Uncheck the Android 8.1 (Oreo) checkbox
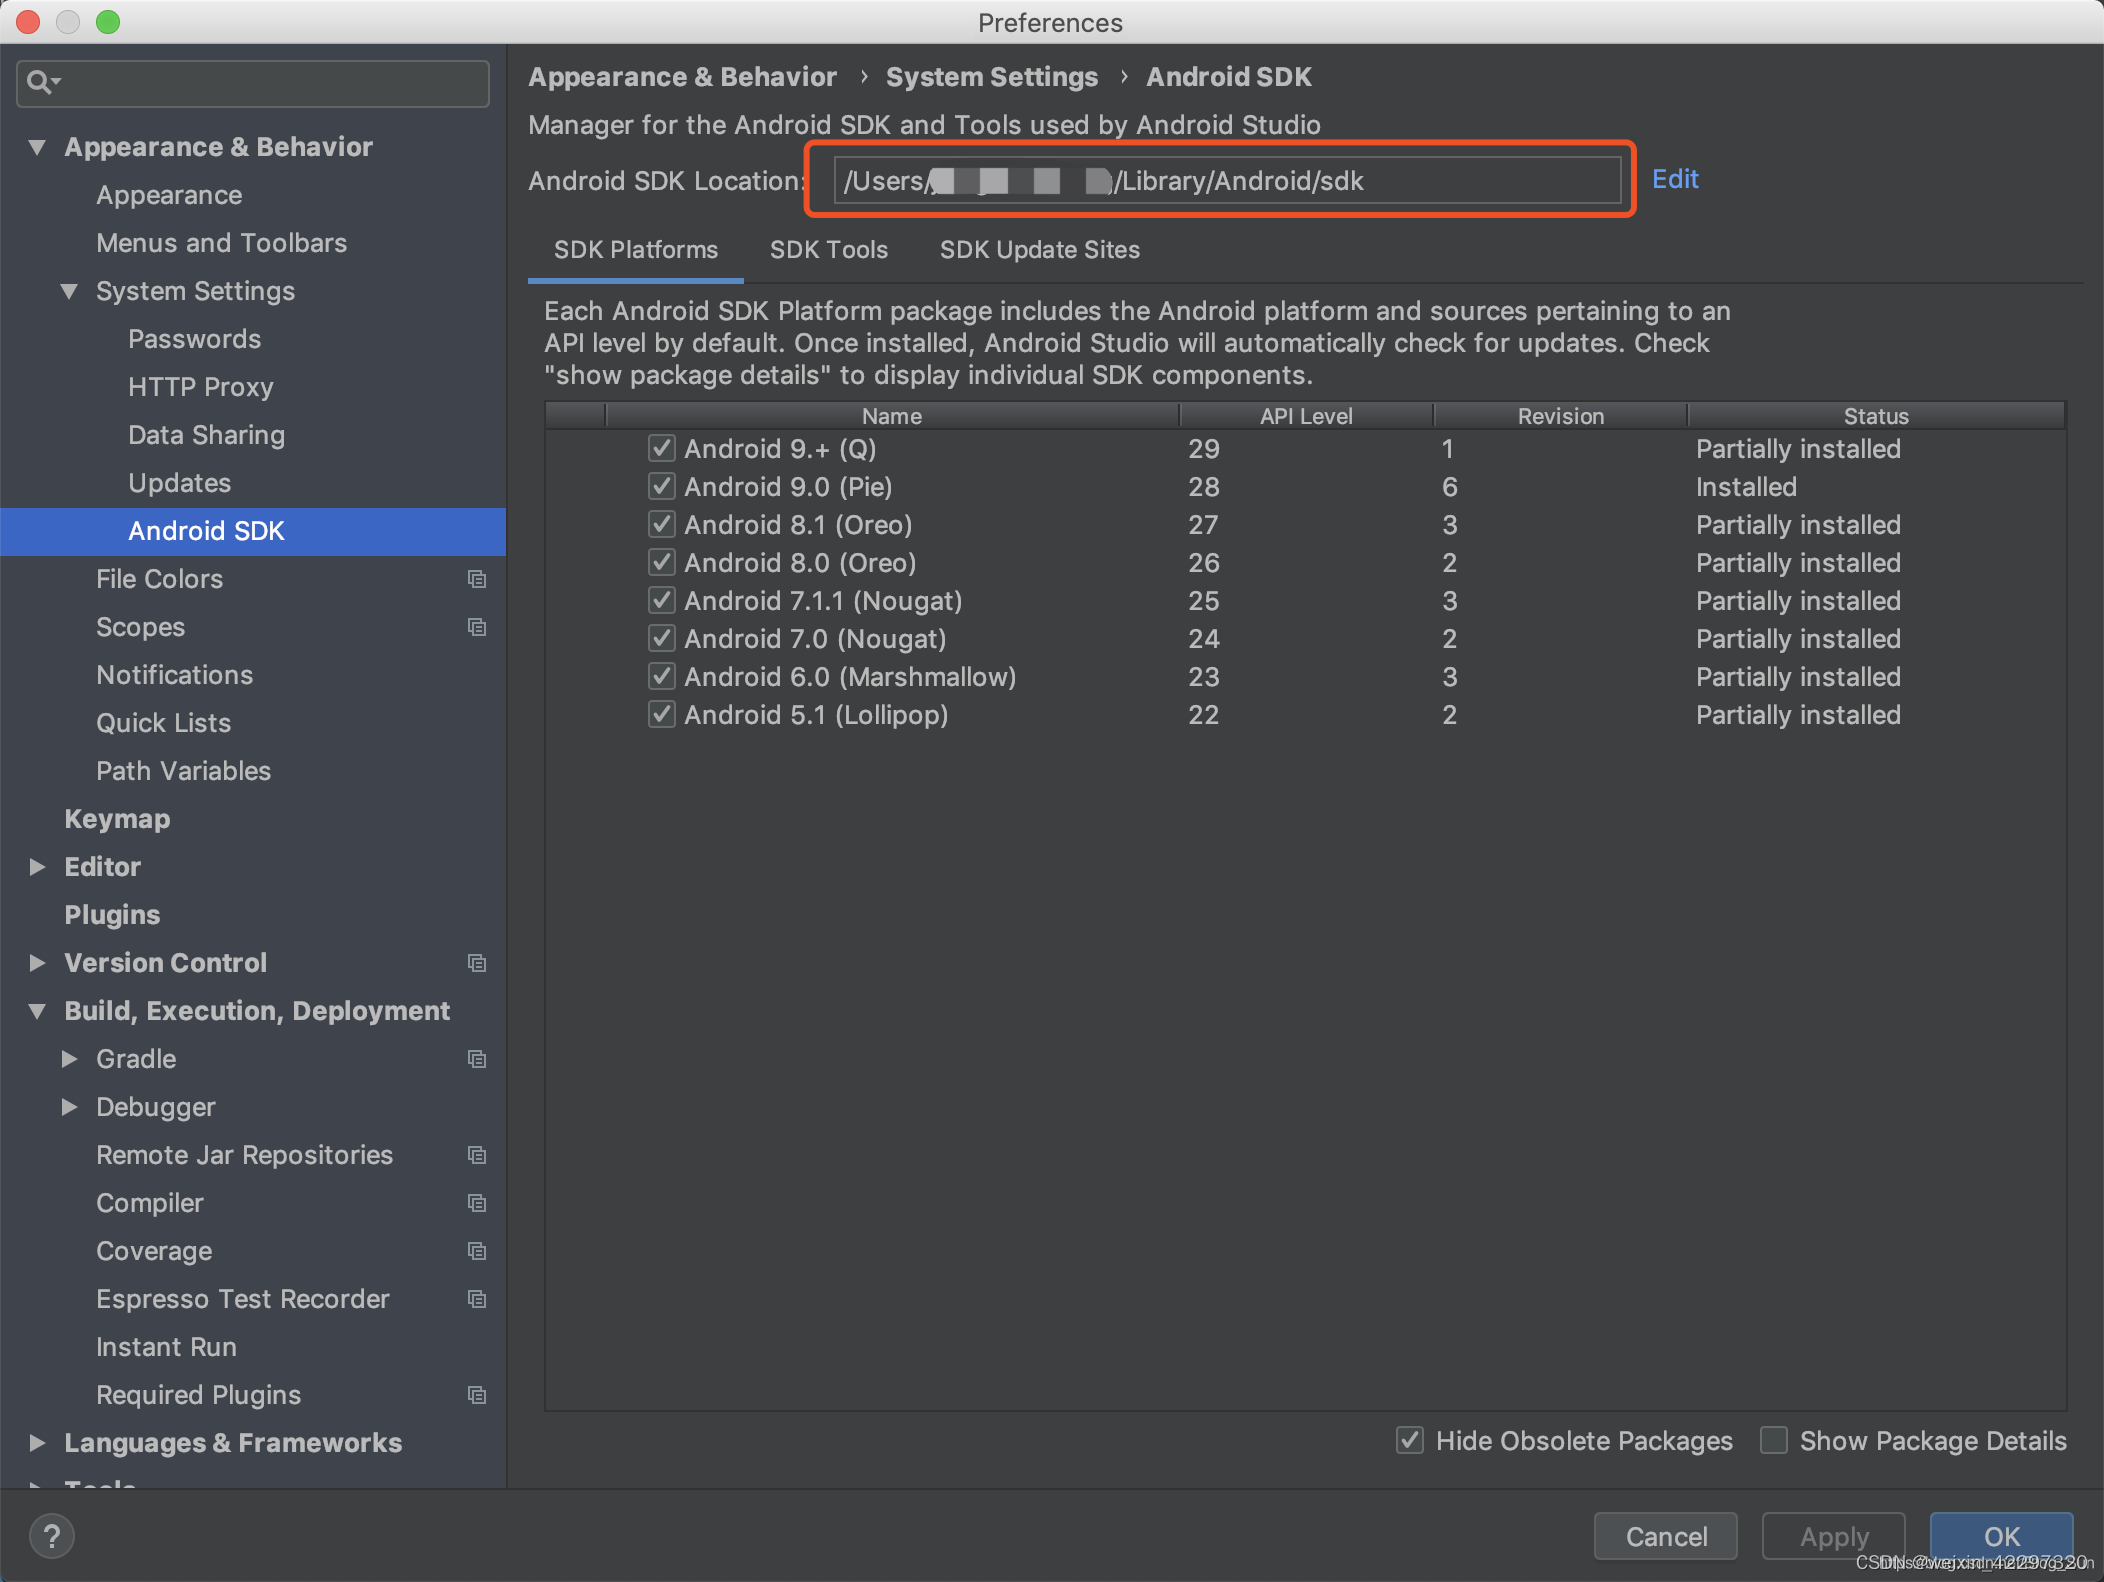Screen dimensions: 2104x1582 661,524
